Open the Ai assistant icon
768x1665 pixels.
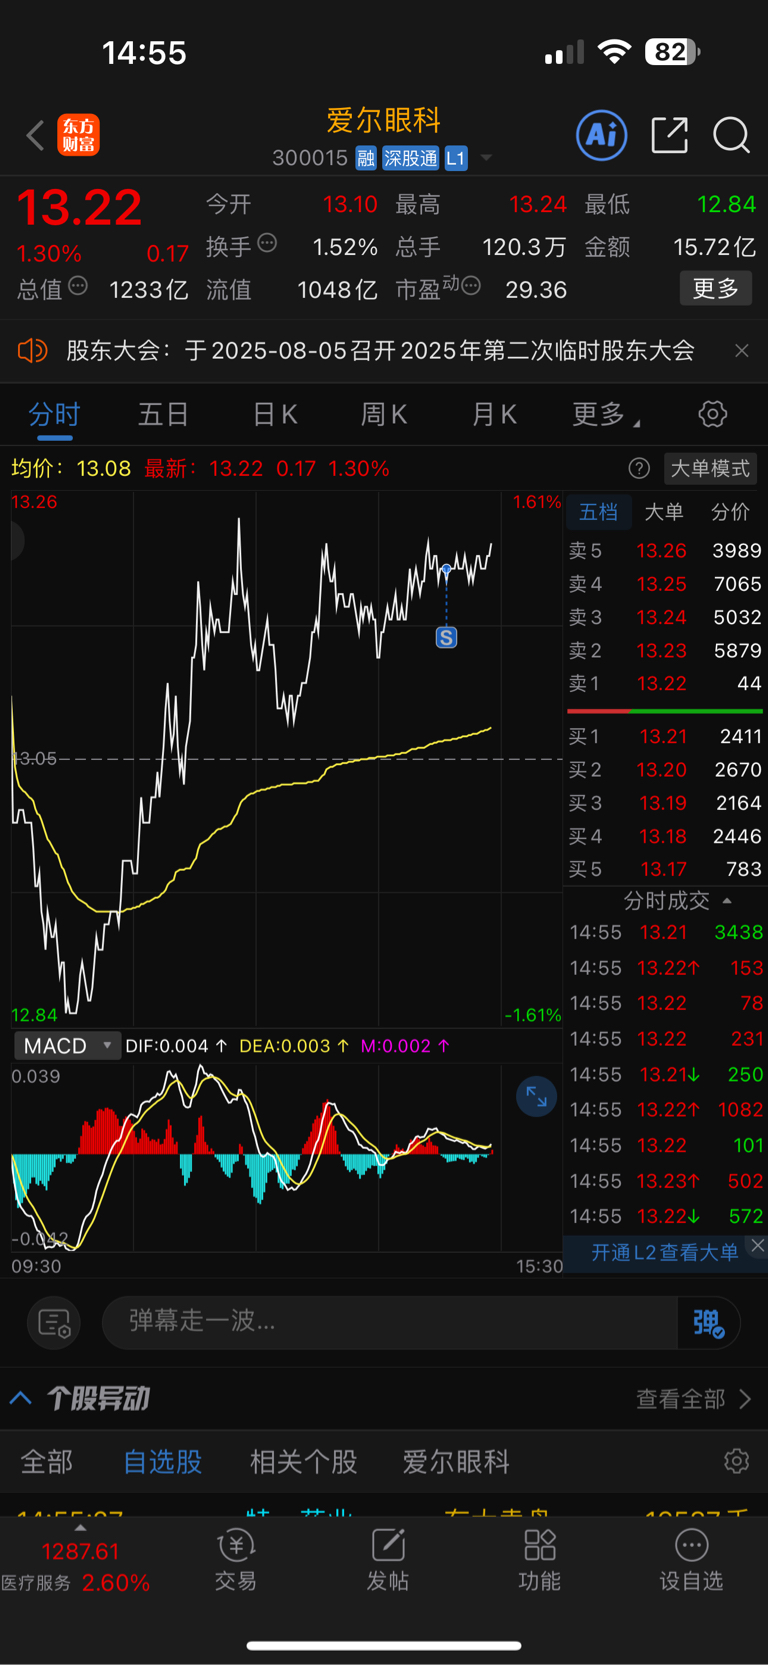[x=602, y=135]
